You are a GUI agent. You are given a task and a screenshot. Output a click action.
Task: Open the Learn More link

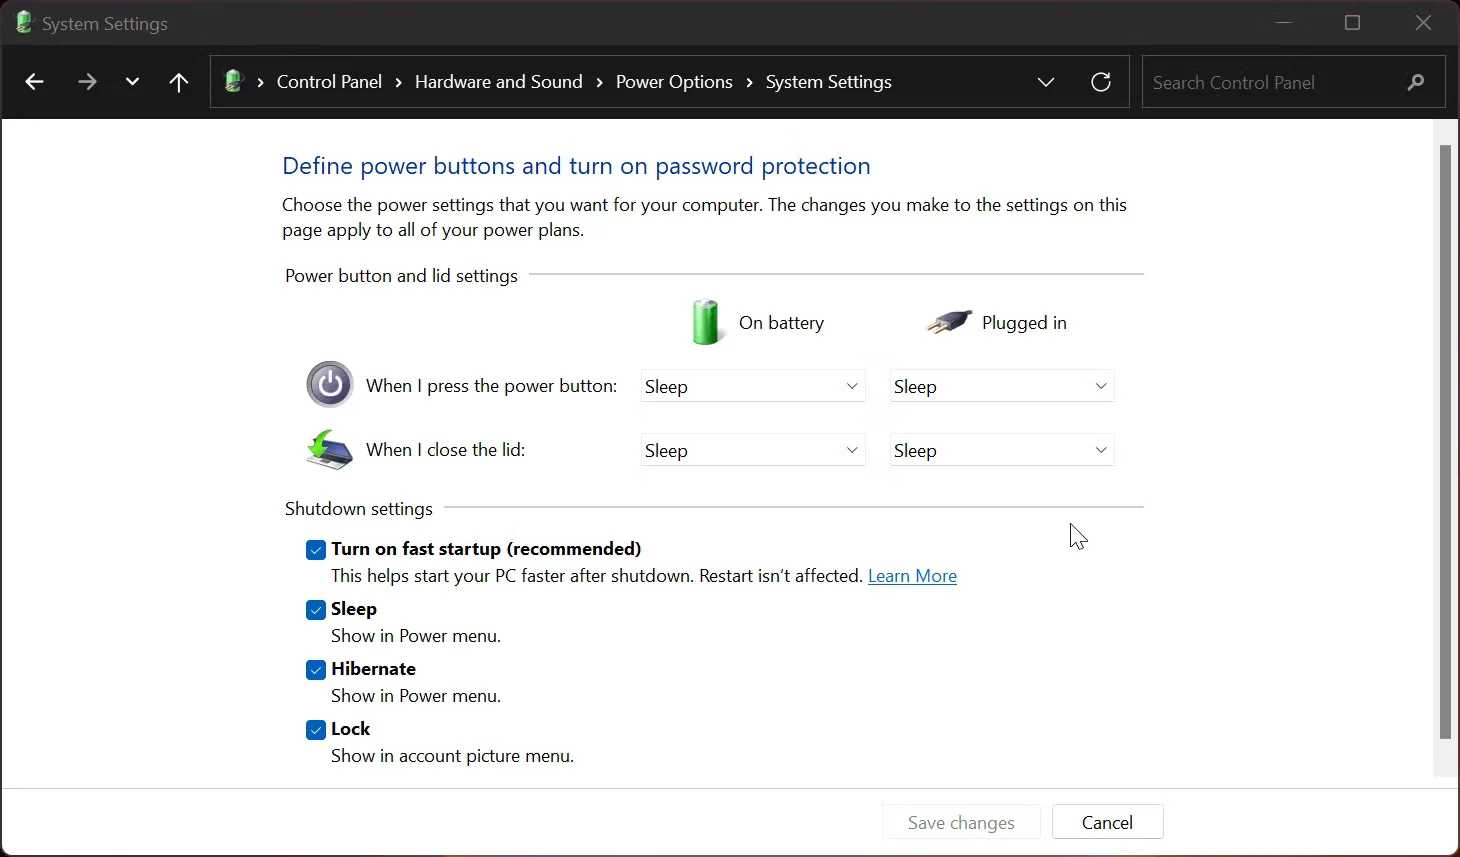912,576
